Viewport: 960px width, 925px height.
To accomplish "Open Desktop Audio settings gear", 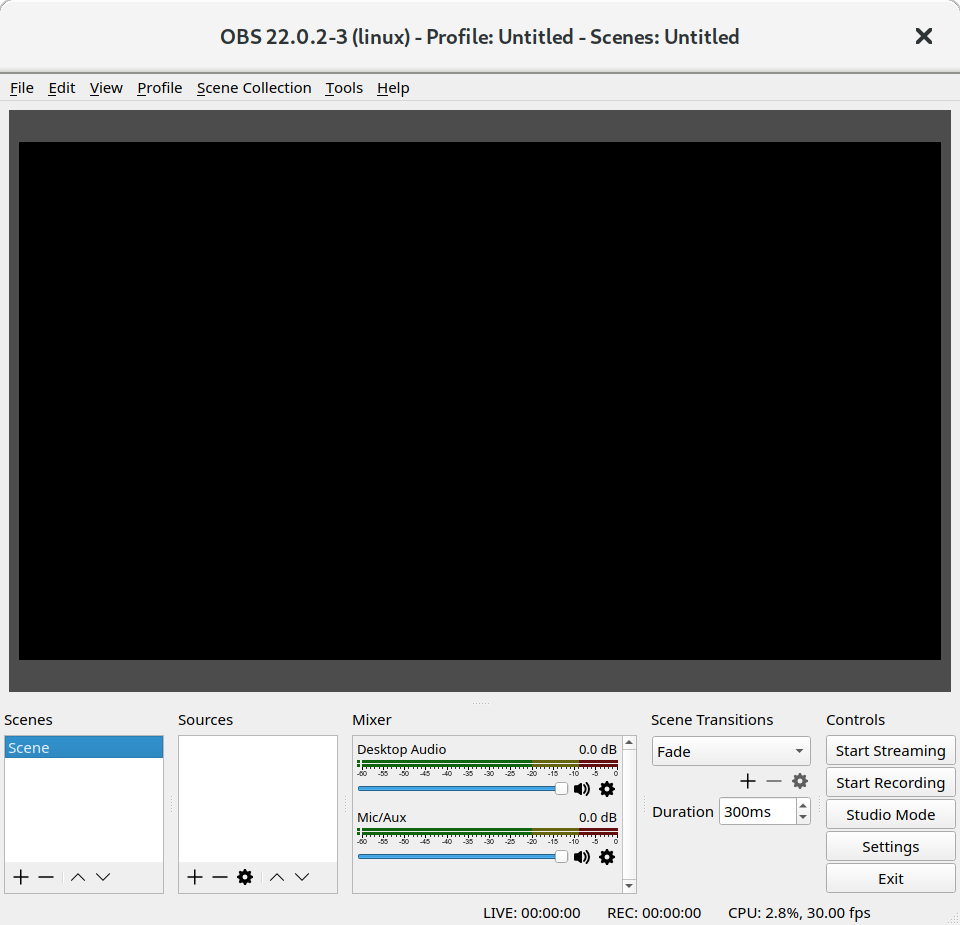I will (607, 789).
